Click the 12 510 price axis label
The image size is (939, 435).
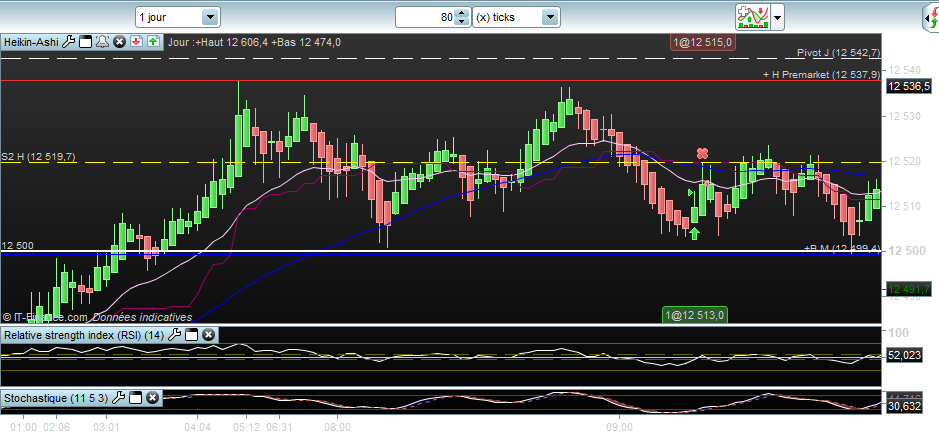(x=904, y=206)
